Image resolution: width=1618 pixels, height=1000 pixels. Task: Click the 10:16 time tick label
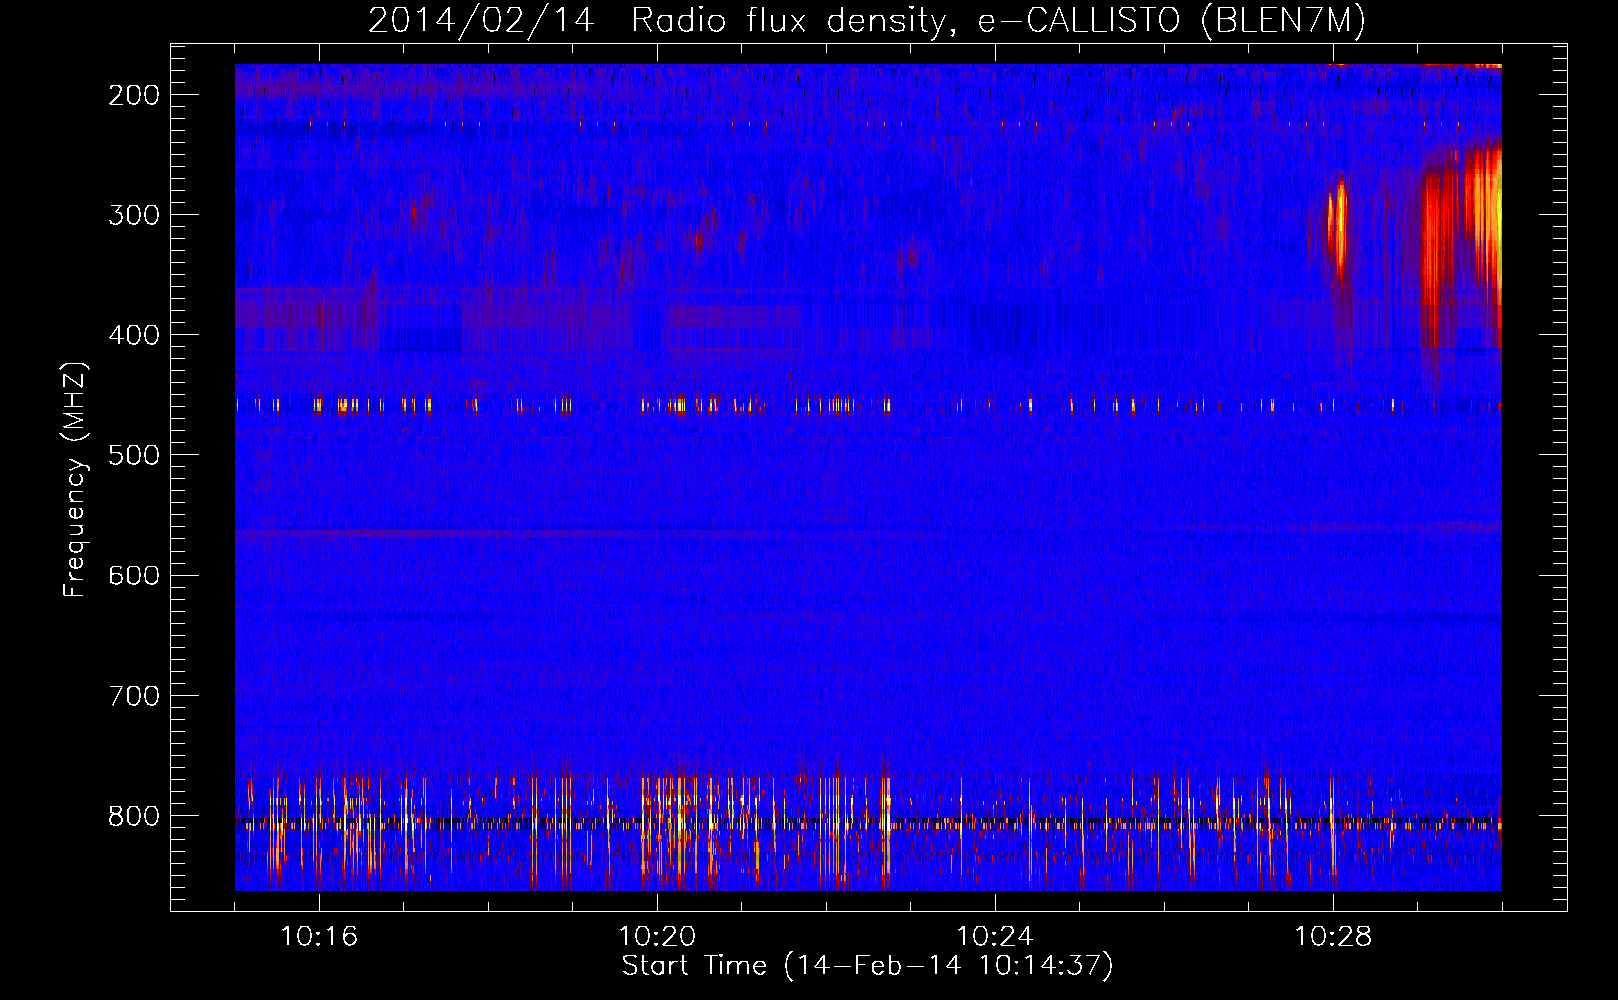tap(319, 936)
